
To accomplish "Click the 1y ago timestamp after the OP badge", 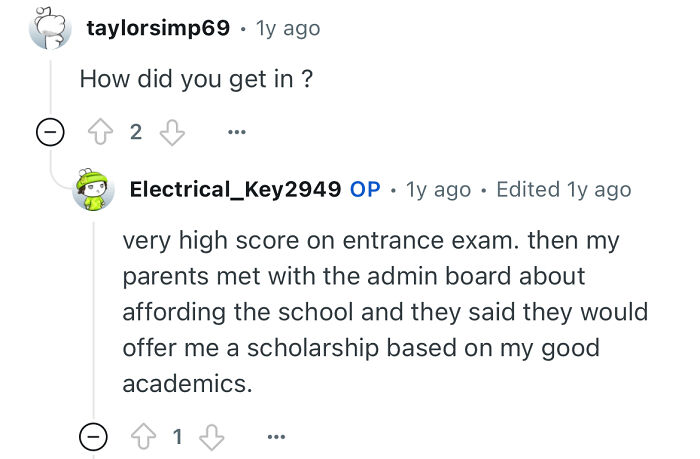I will click(438, 189).
